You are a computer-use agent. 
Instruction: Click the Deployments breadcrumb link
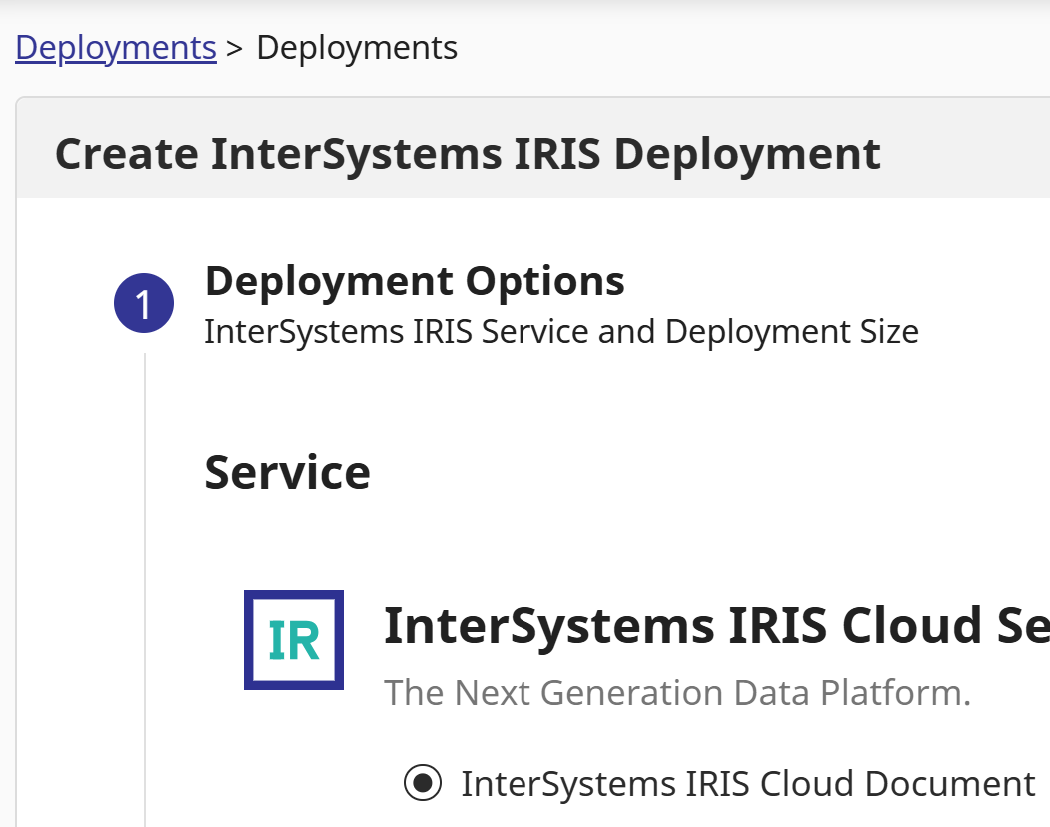[x=115, y=47]
